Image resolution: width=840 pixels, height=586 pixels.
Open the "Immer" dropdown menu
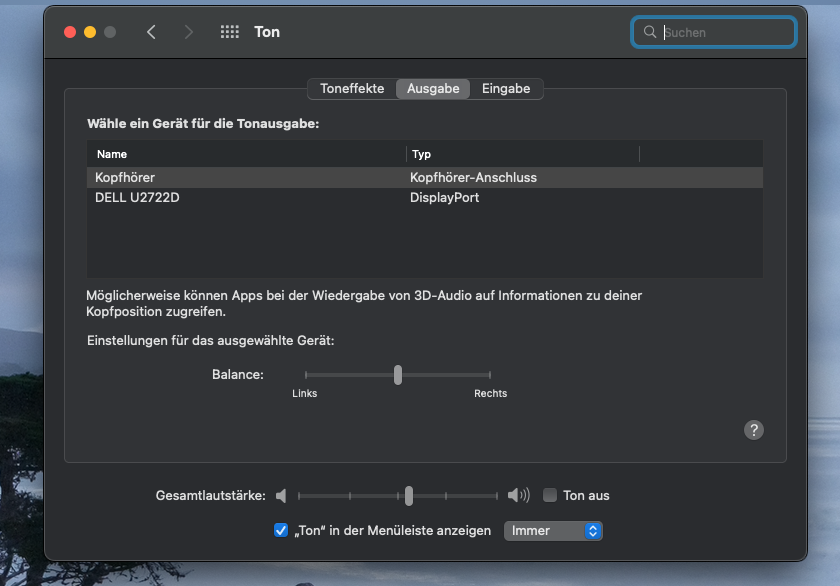pyautogui.click(x=553, y=530)
